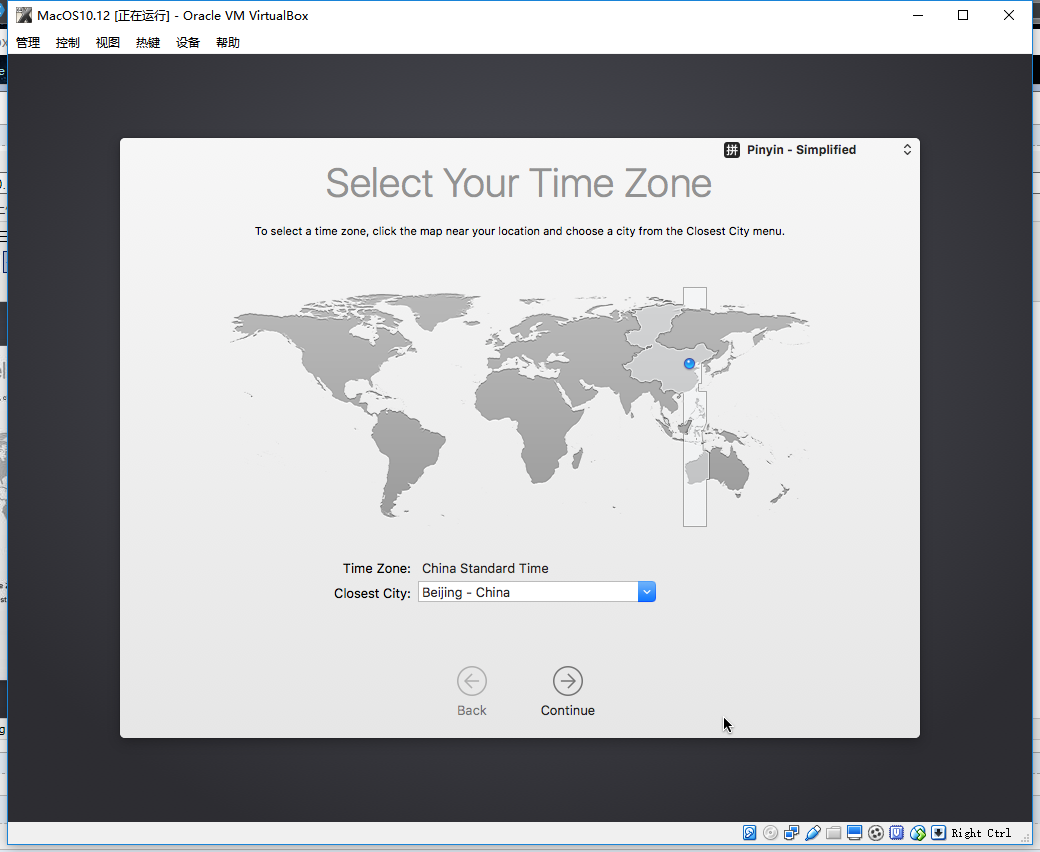Open the 管理 menu
This screenshot has width=1040, height=852.
tap(28, 42)
